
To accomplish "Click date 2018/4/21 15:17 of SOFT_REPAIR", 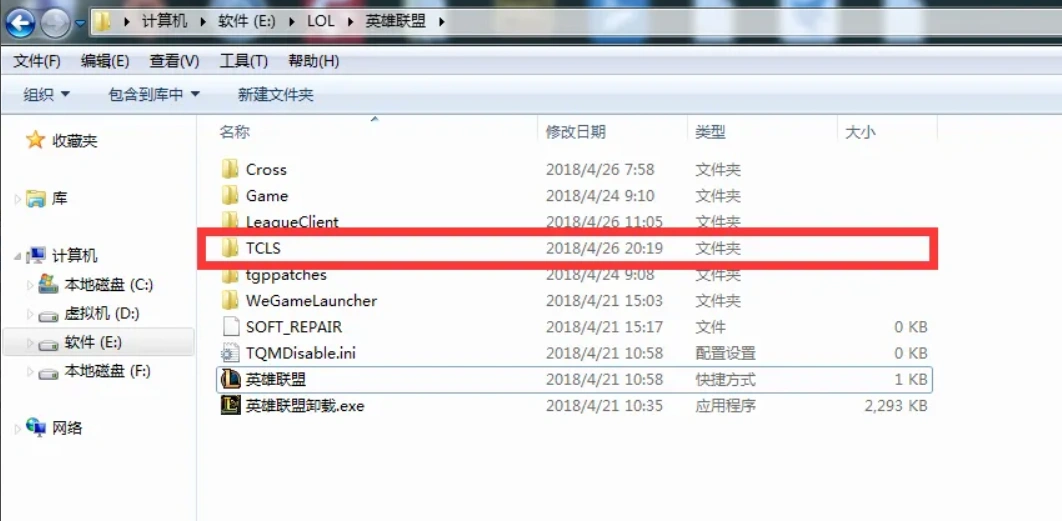I will point(604,327).
